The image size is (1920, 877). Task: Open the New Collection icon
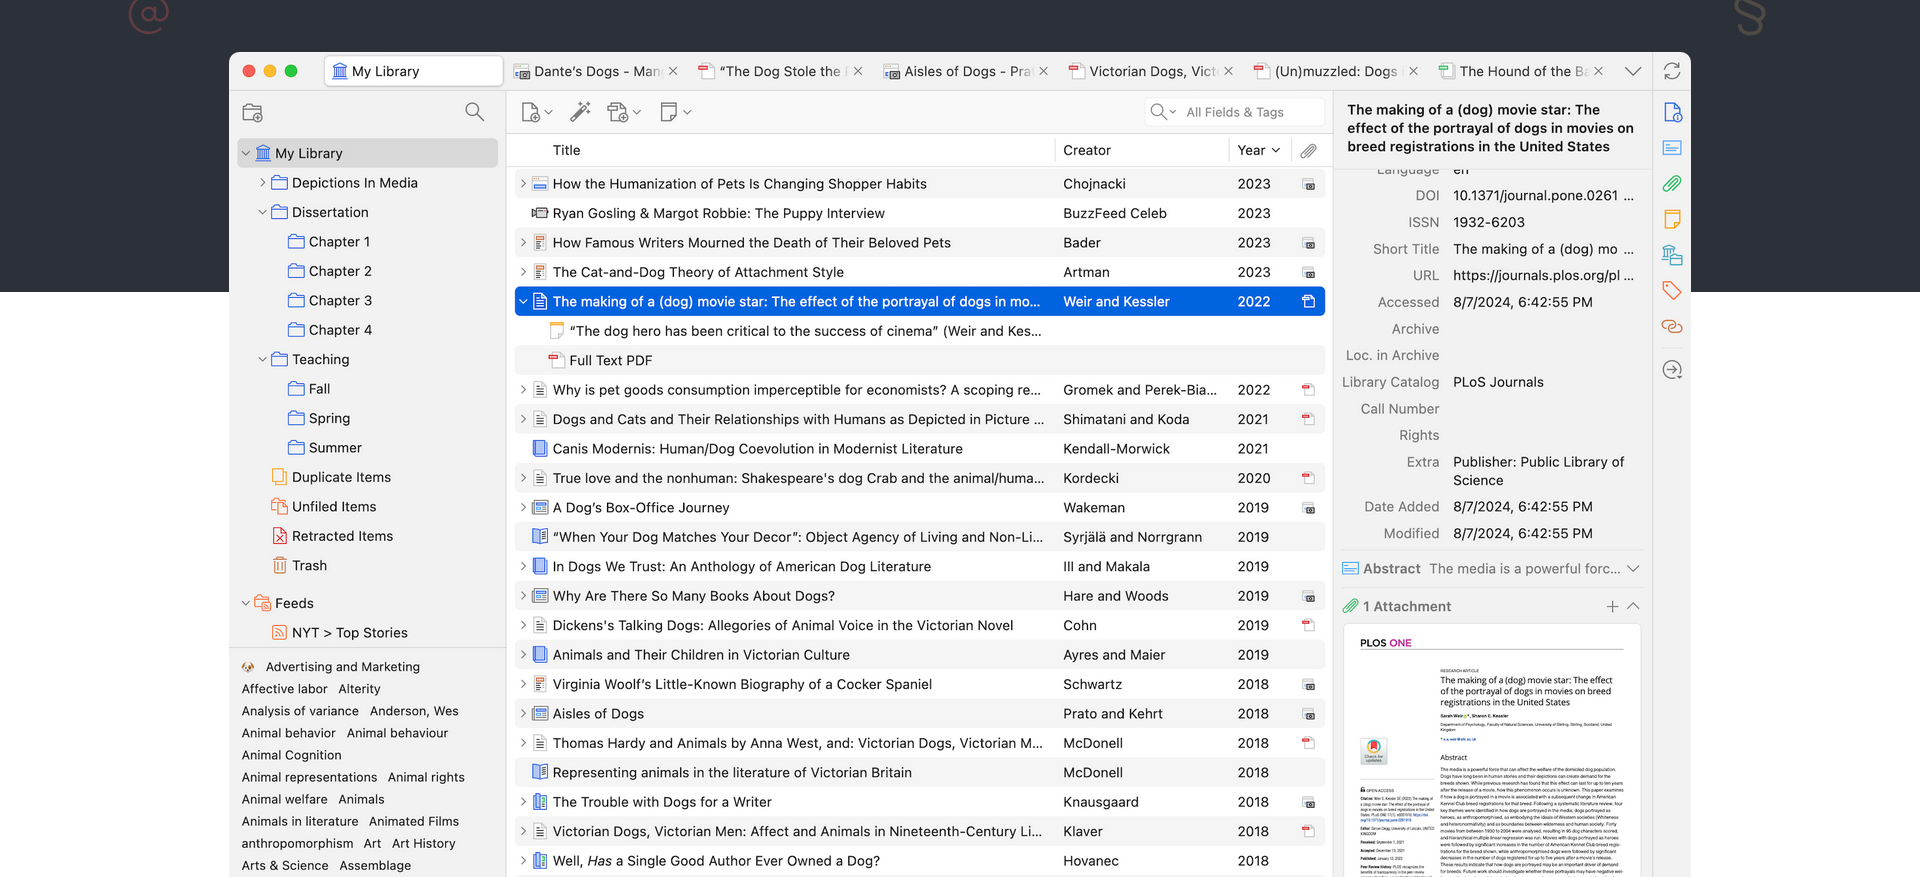(253, 112)
